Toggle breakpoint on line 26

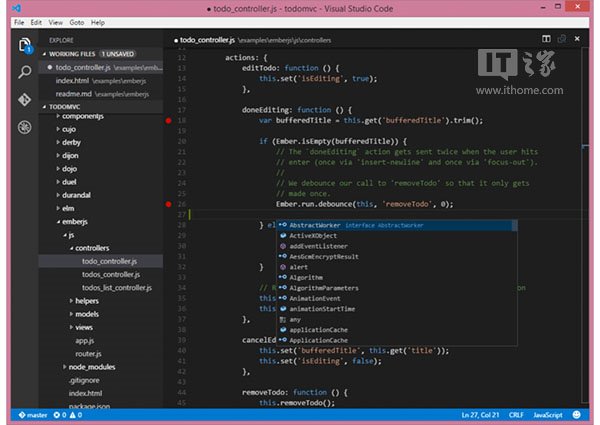[x=168, y=204]
